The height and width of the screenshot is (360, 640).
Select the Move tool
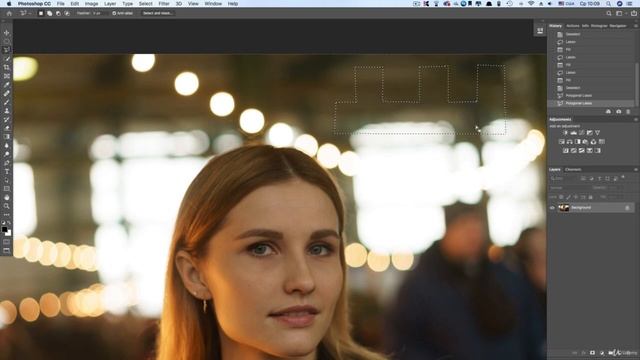click(x=7, y=33)
